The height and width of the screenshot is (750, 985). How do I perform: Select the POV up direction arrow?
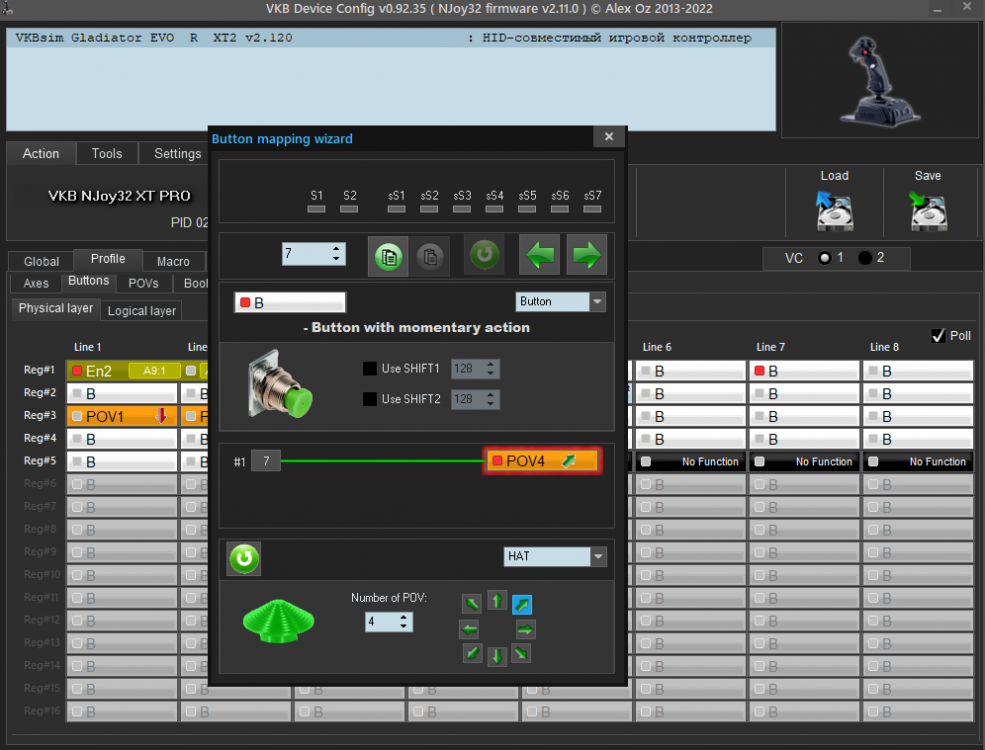click(497, 602)
